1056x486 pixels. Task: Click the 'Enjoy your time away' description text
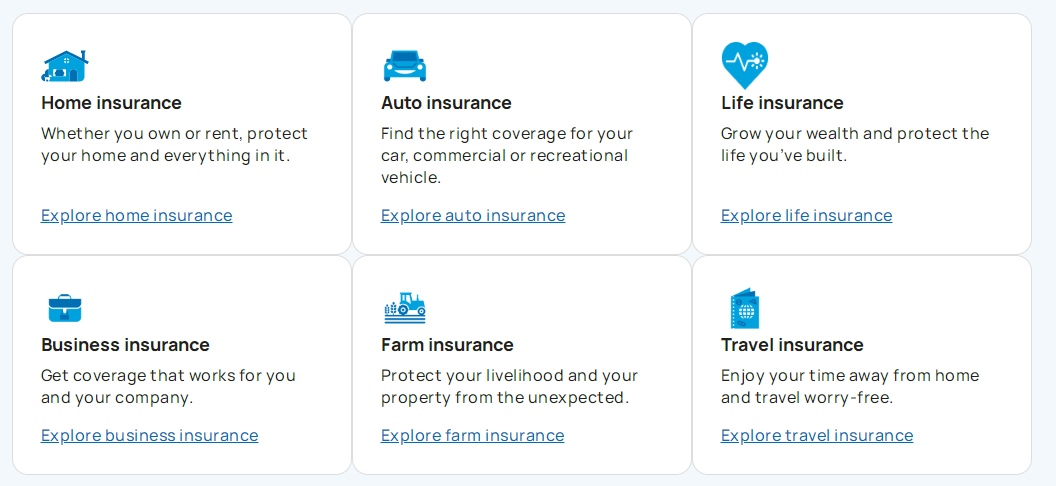850,386
